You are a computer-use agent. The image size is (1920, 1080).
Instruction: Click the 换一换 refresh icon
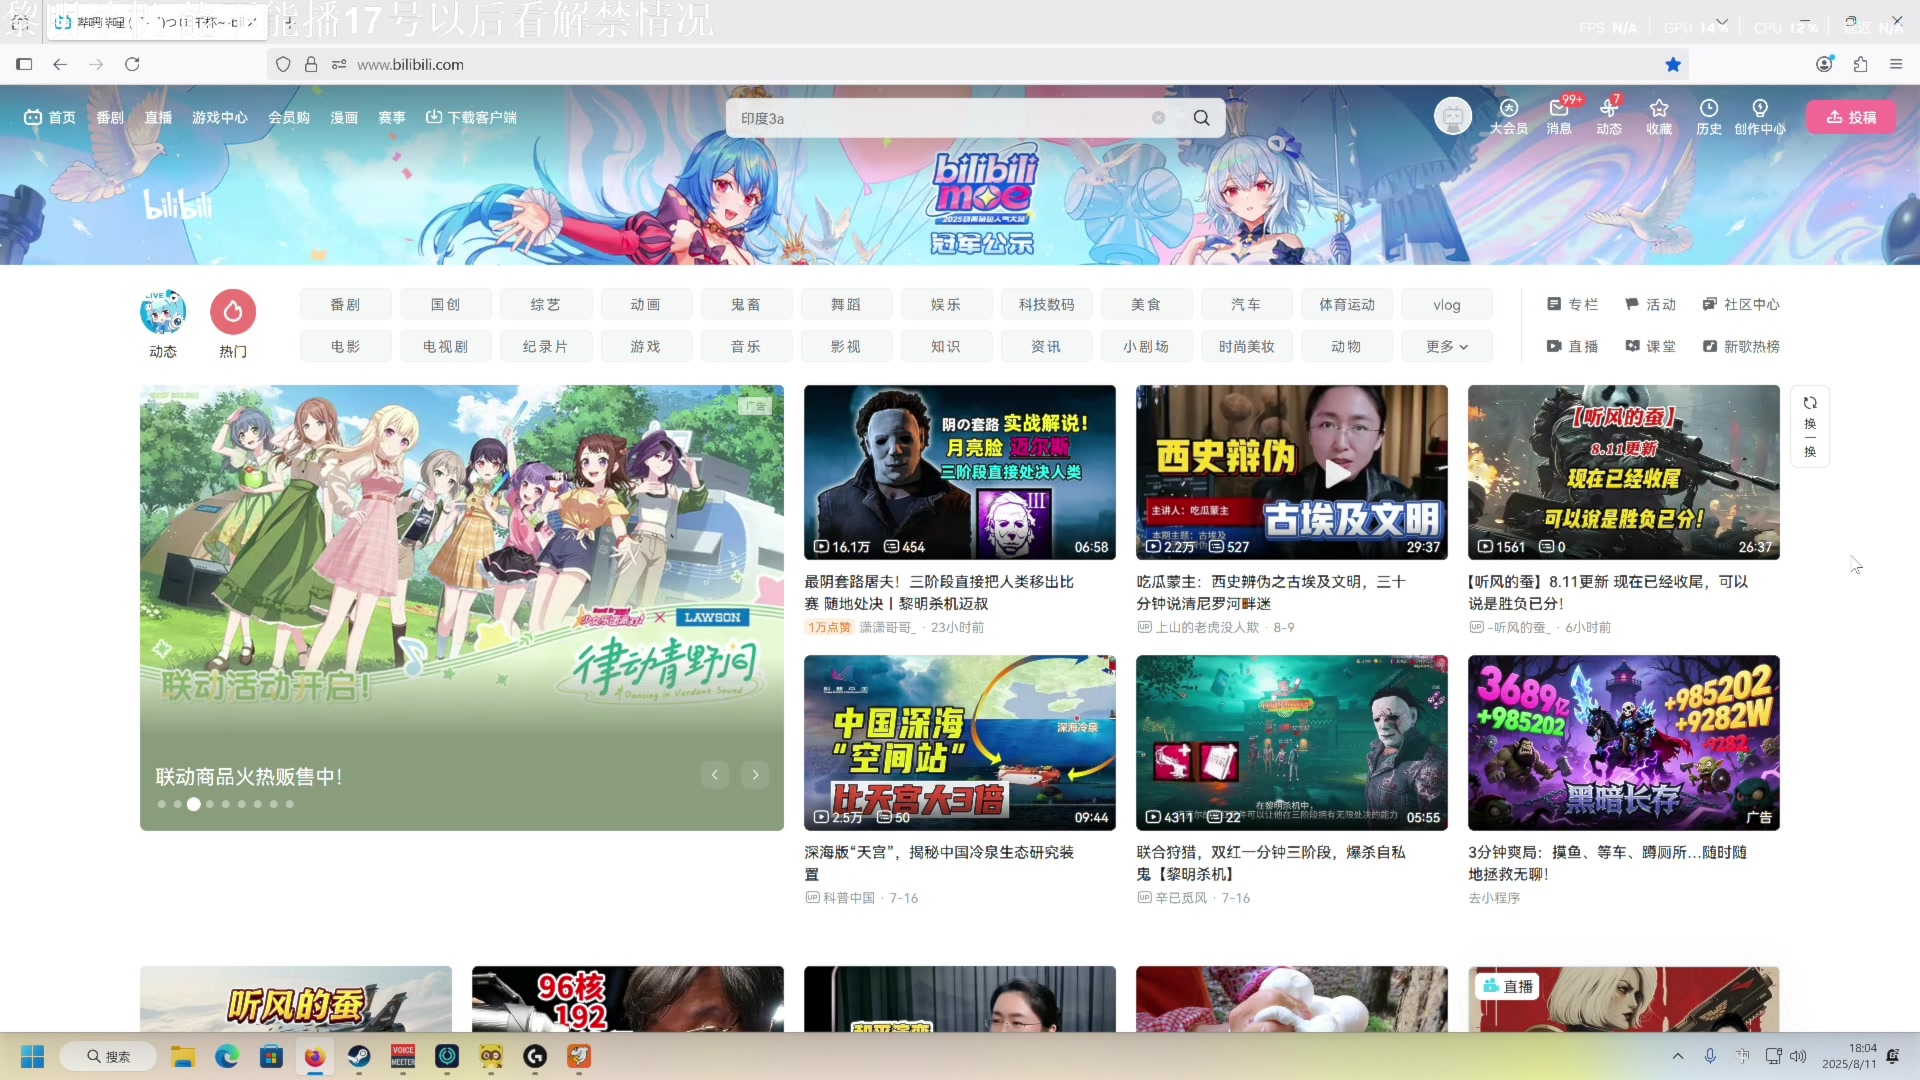click(1810, 427)
